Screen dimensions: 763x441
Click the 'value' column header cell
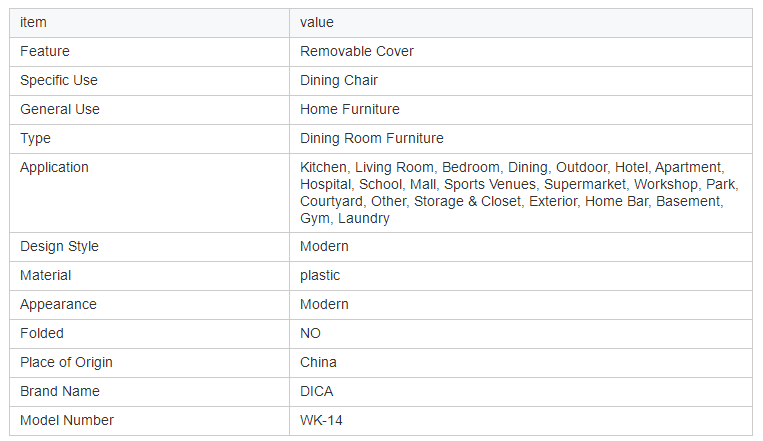(521, 23)
